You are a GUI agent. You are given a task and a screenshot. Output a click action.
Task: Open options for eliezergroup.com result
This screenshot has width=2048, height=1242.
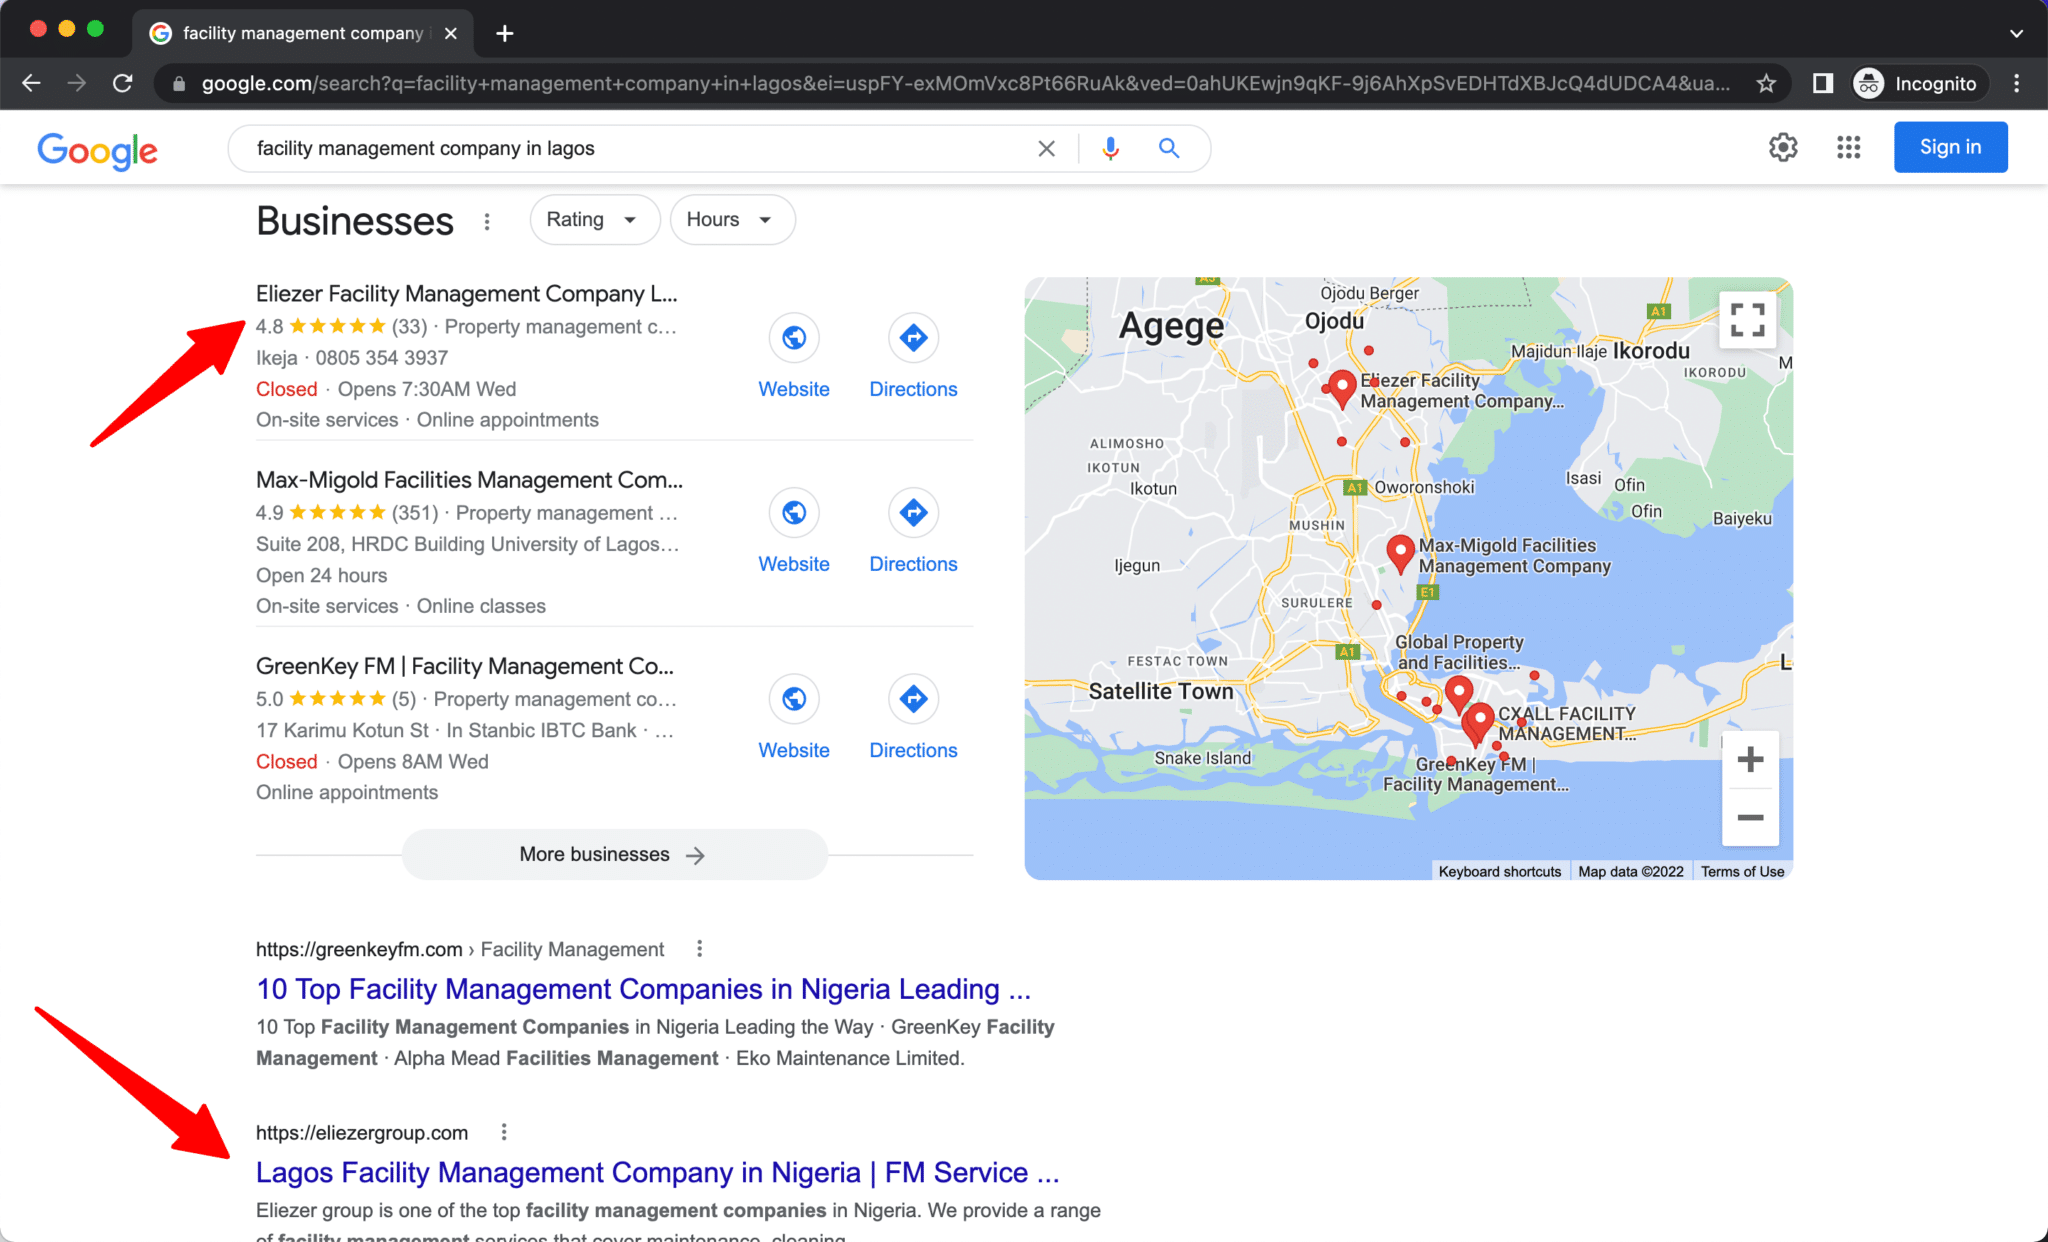504,1132
